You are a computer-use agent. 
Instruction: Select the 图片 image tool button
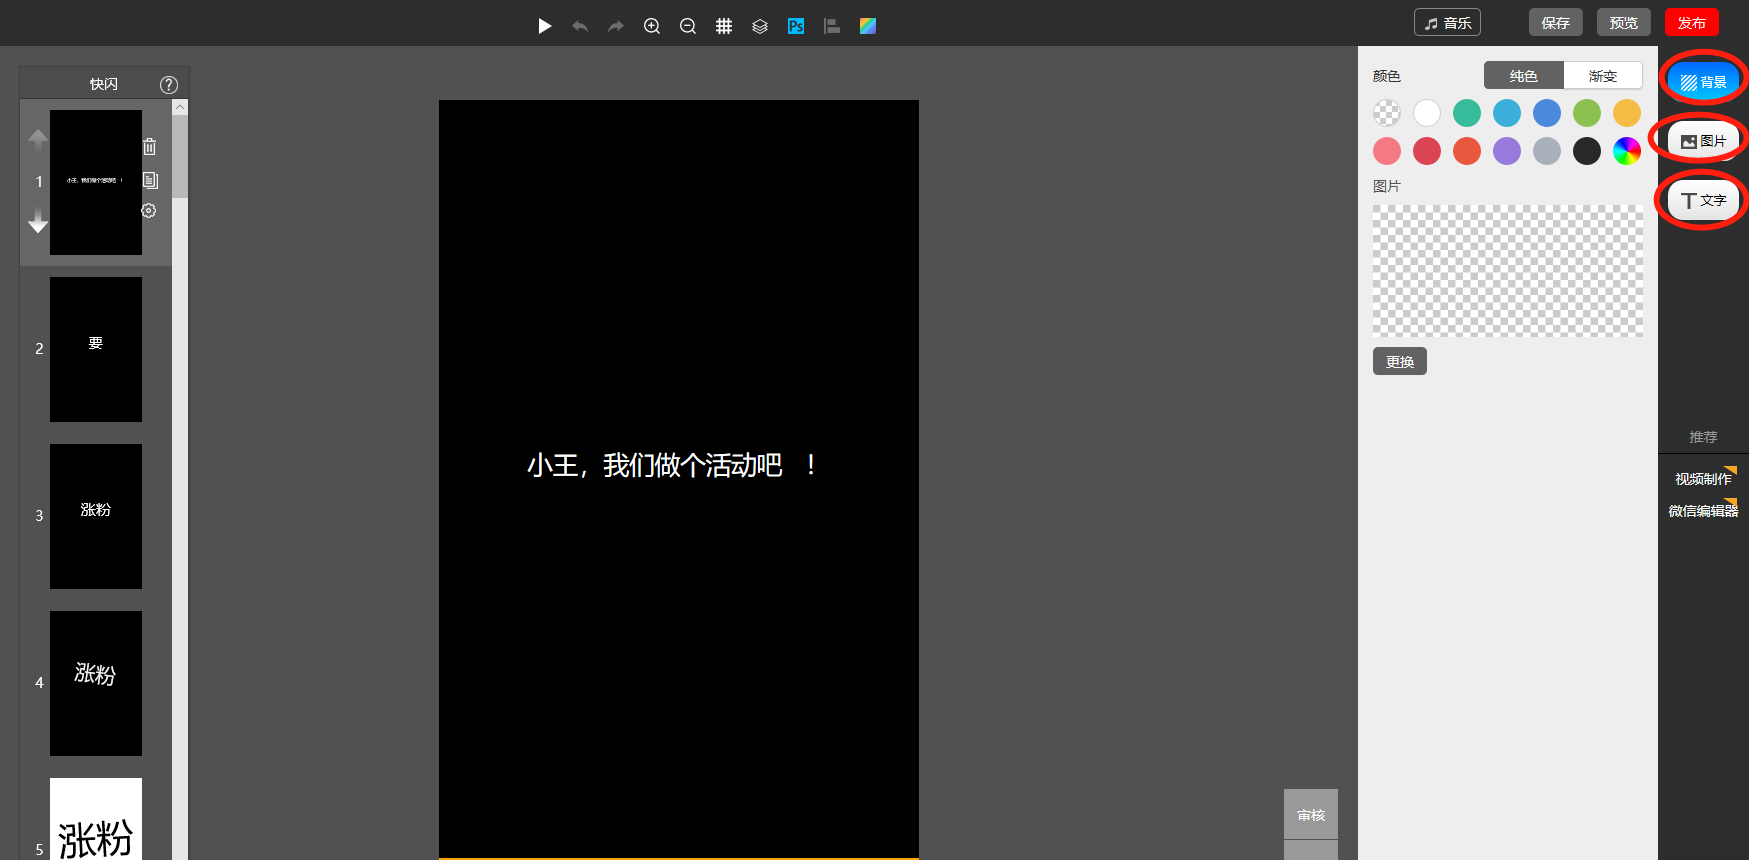(1704, 141)
